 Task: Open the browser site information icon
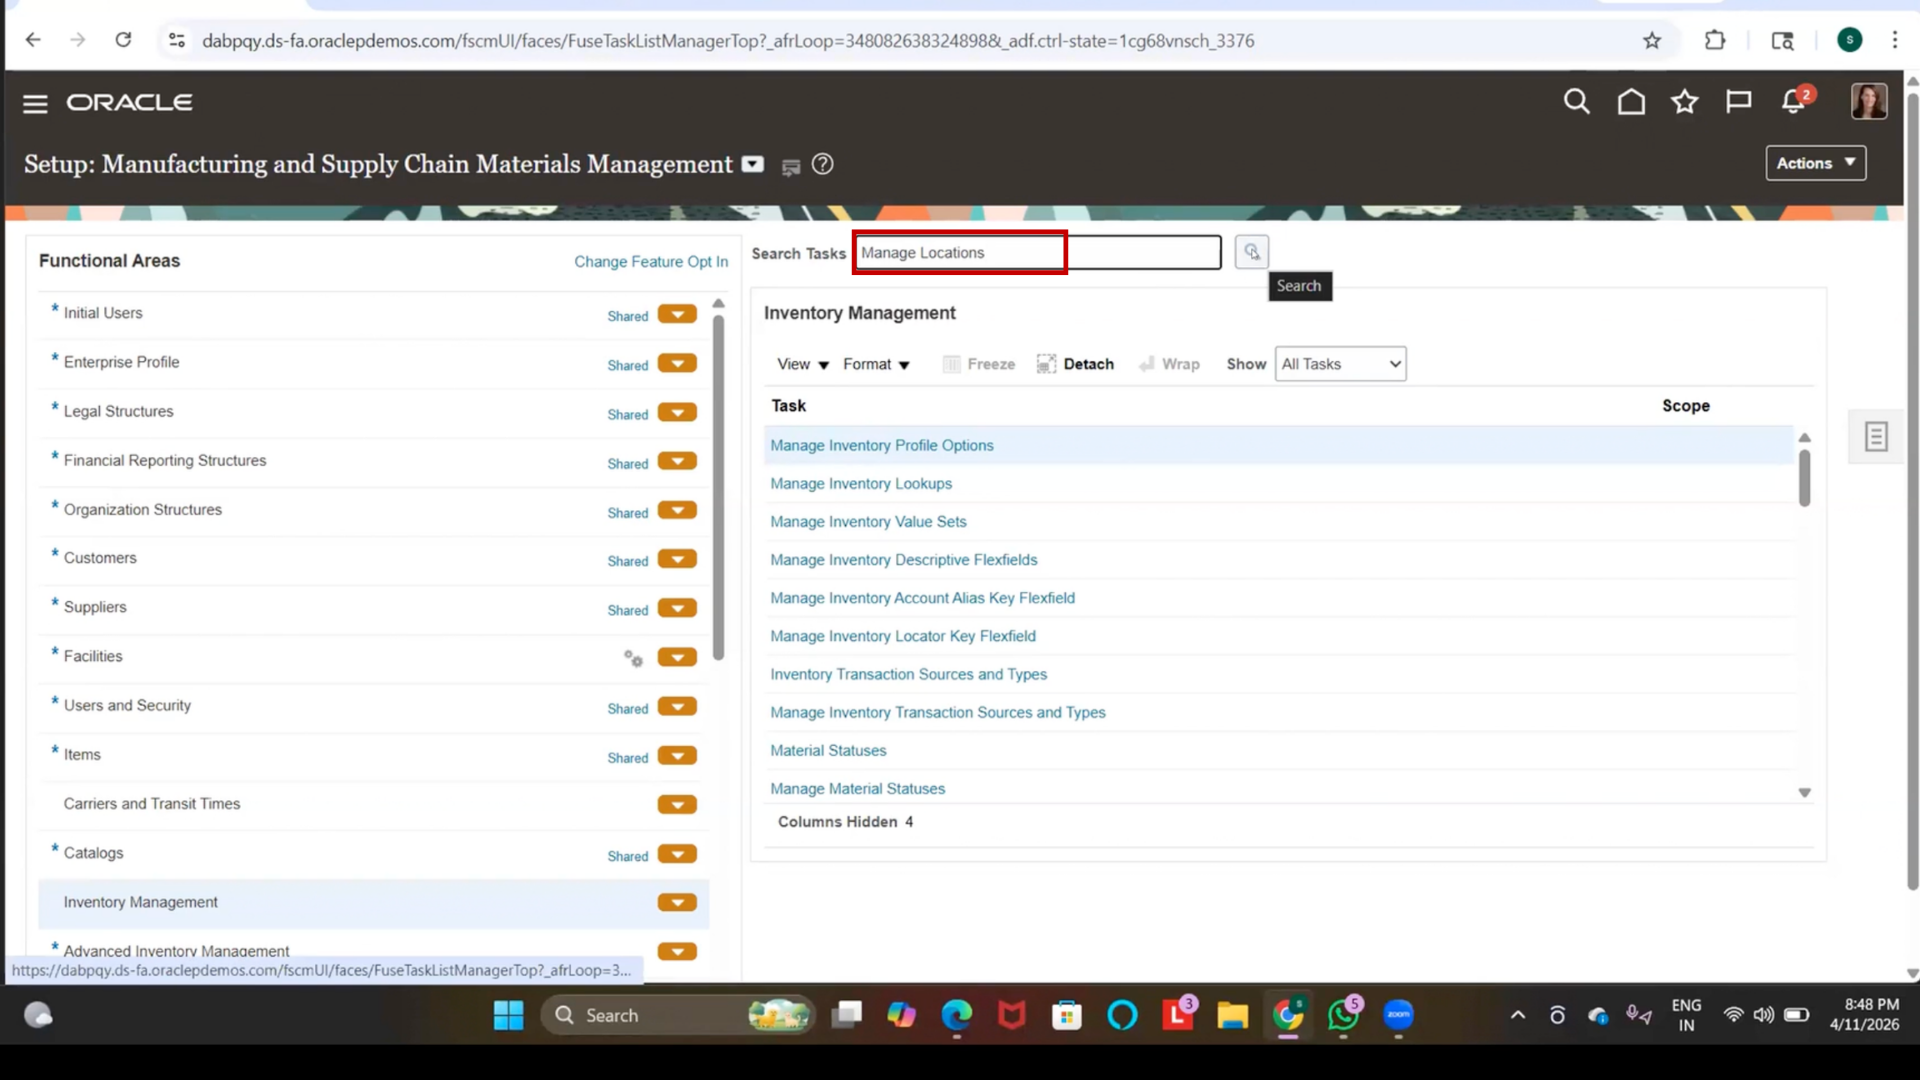177,40
